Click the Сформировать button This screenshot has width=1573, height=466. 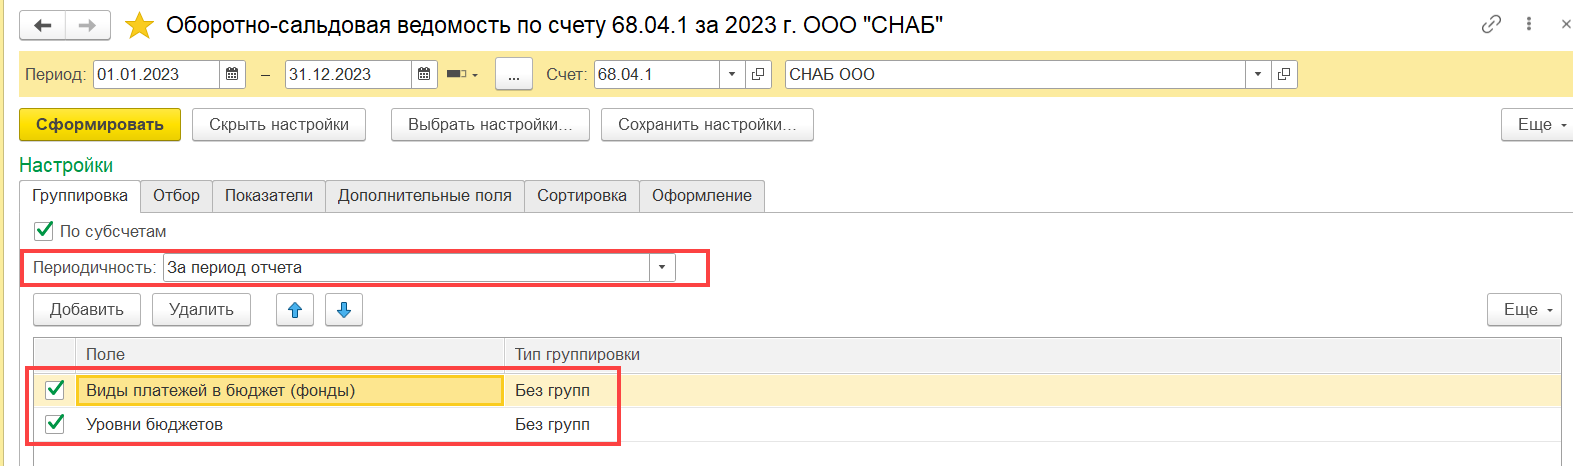click(x=100, y=125)
